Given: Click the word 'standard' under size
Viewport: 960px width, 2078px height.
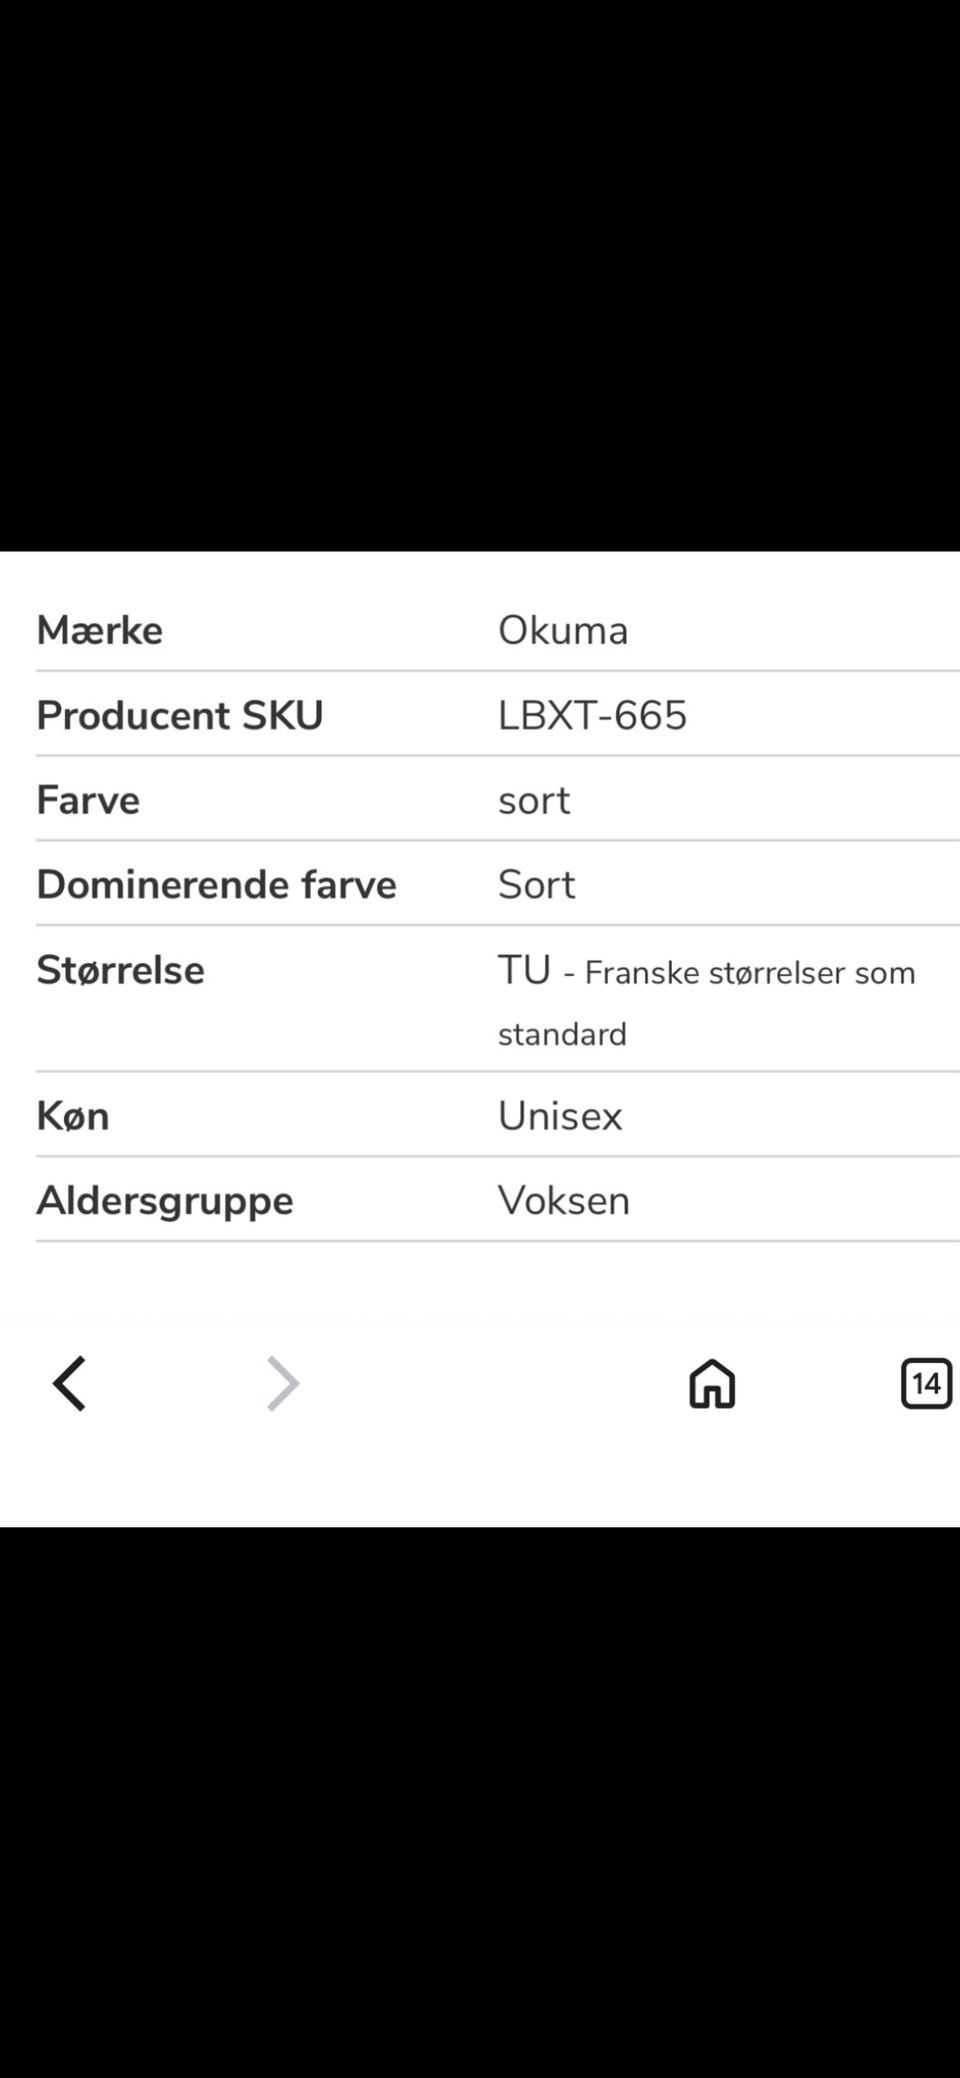Looking at the screenshot, I should point(562,1034).
